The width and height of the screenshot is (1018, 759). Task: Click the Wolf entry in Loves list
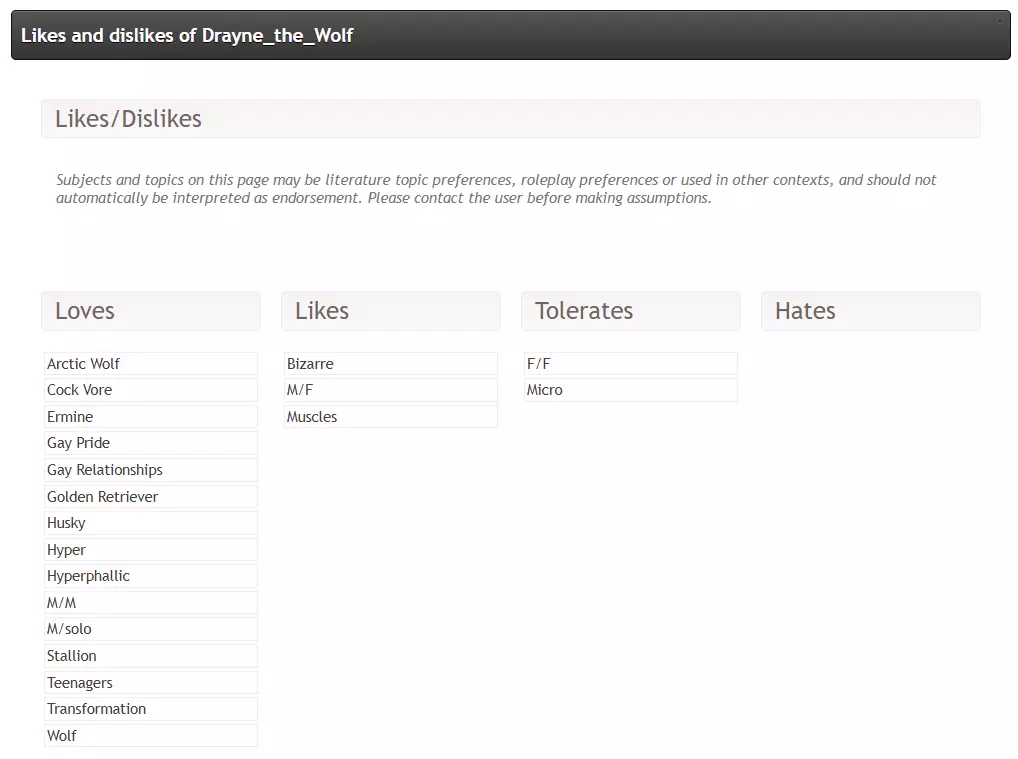tap(151, 736)
